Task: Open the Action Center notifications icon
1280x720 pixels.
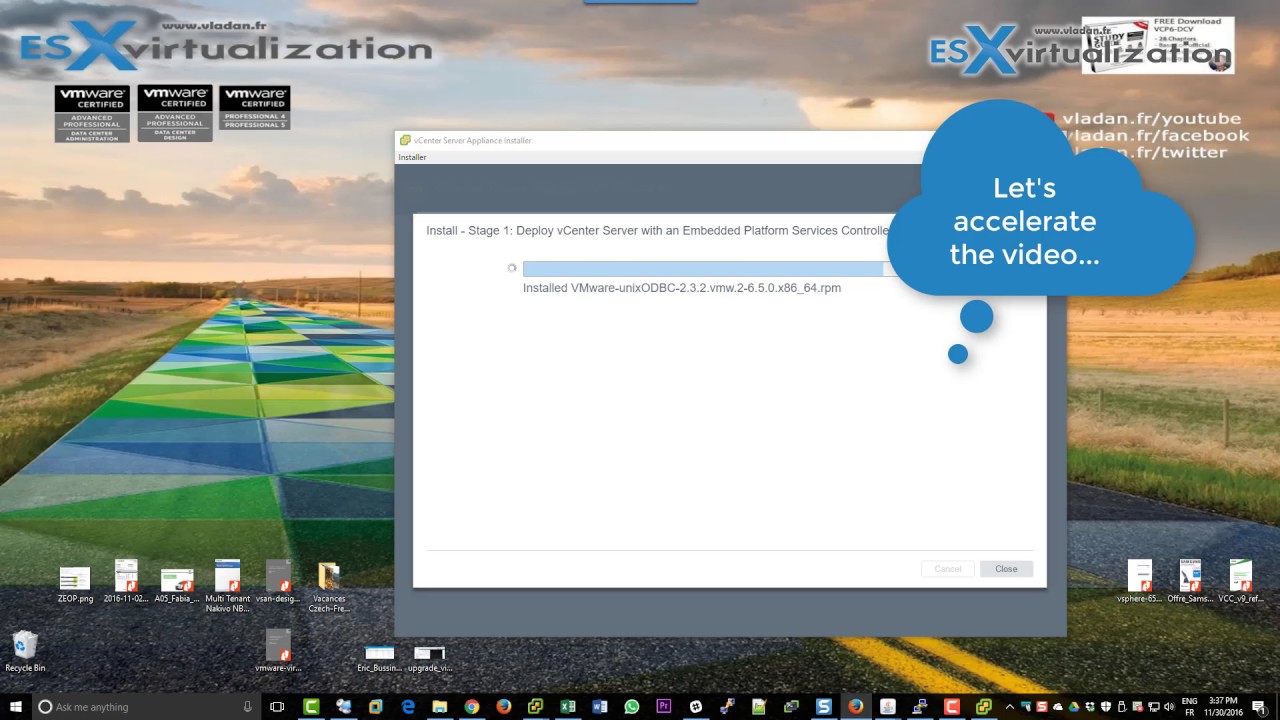Action: coord(1260,706)
